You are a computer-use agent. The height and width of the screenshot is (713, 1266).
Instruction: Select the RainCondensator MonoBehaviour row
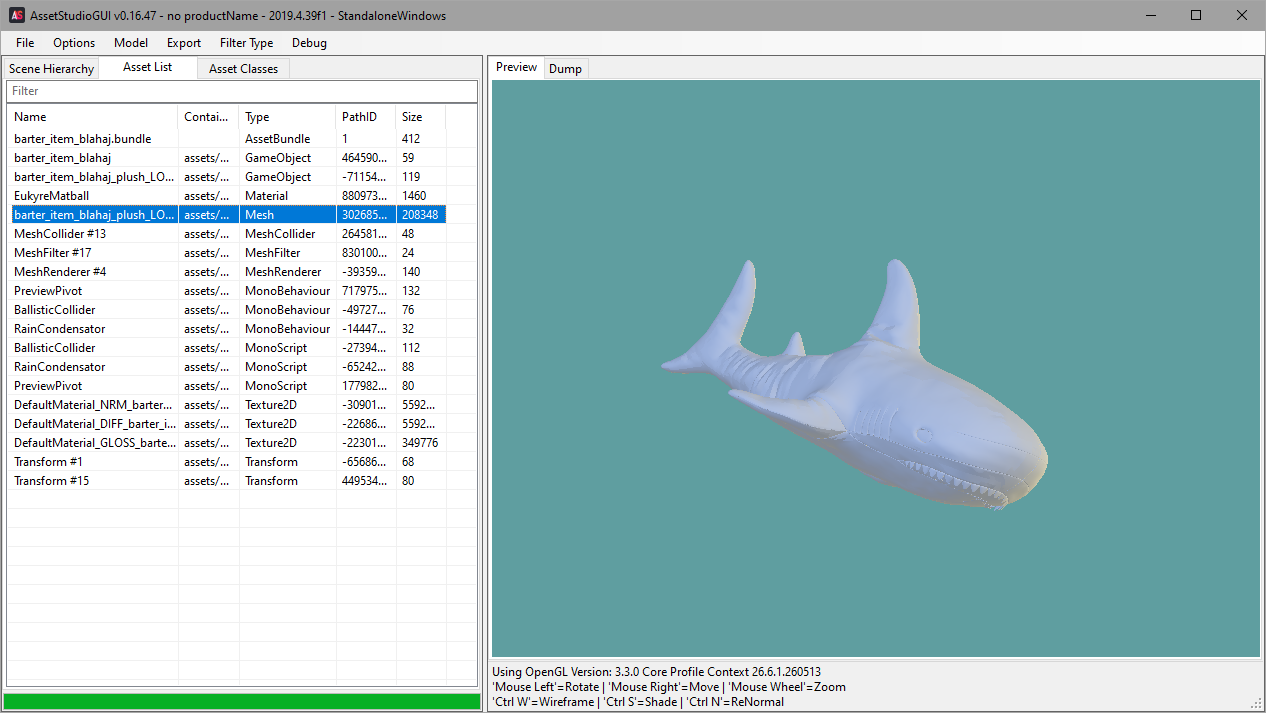227,329
